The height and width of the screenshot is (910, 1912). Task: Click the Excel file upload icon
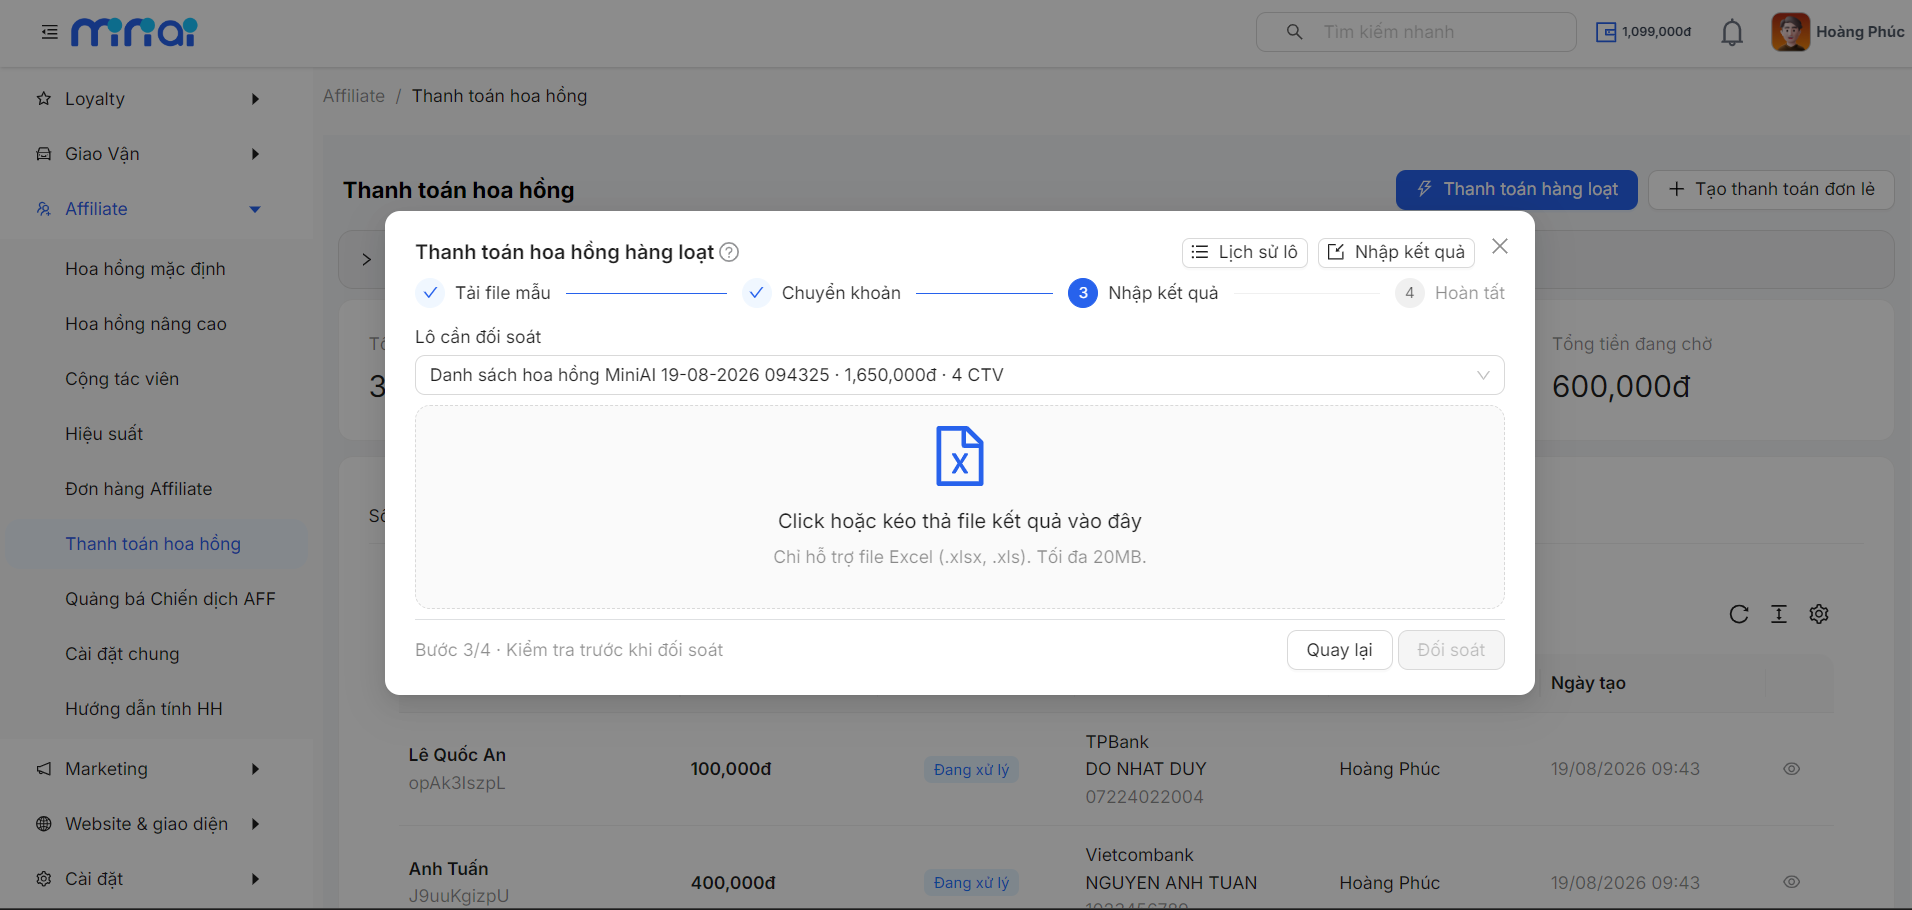click(x=959, y=456)
